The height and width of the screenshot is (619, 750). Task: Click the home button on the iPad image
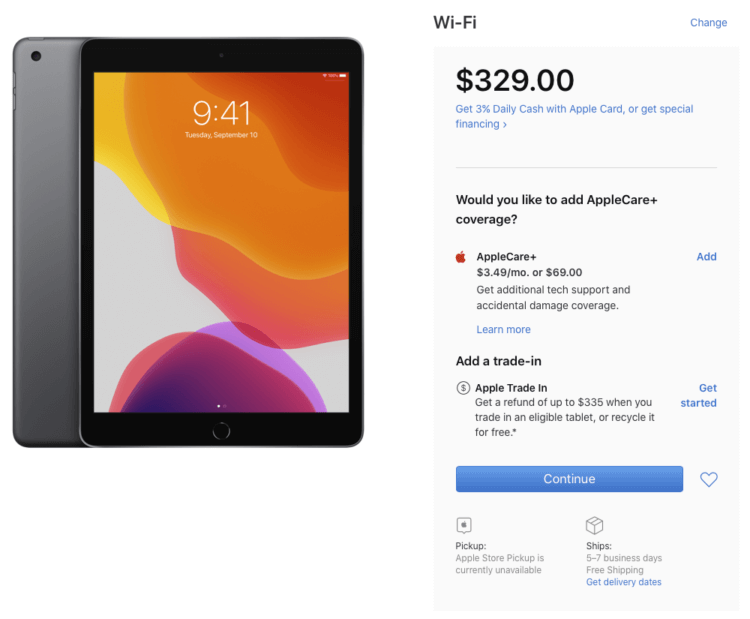[x=221, y=431]
